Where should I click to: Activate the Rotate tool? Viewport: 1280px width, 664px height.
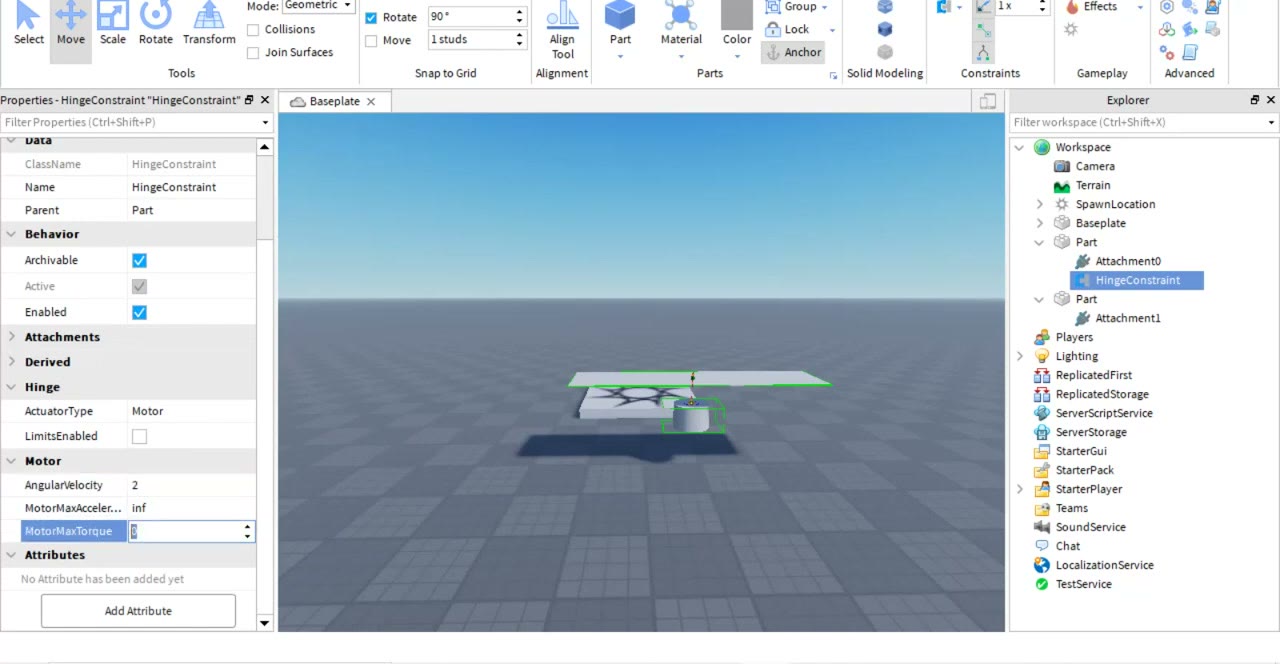155,24
